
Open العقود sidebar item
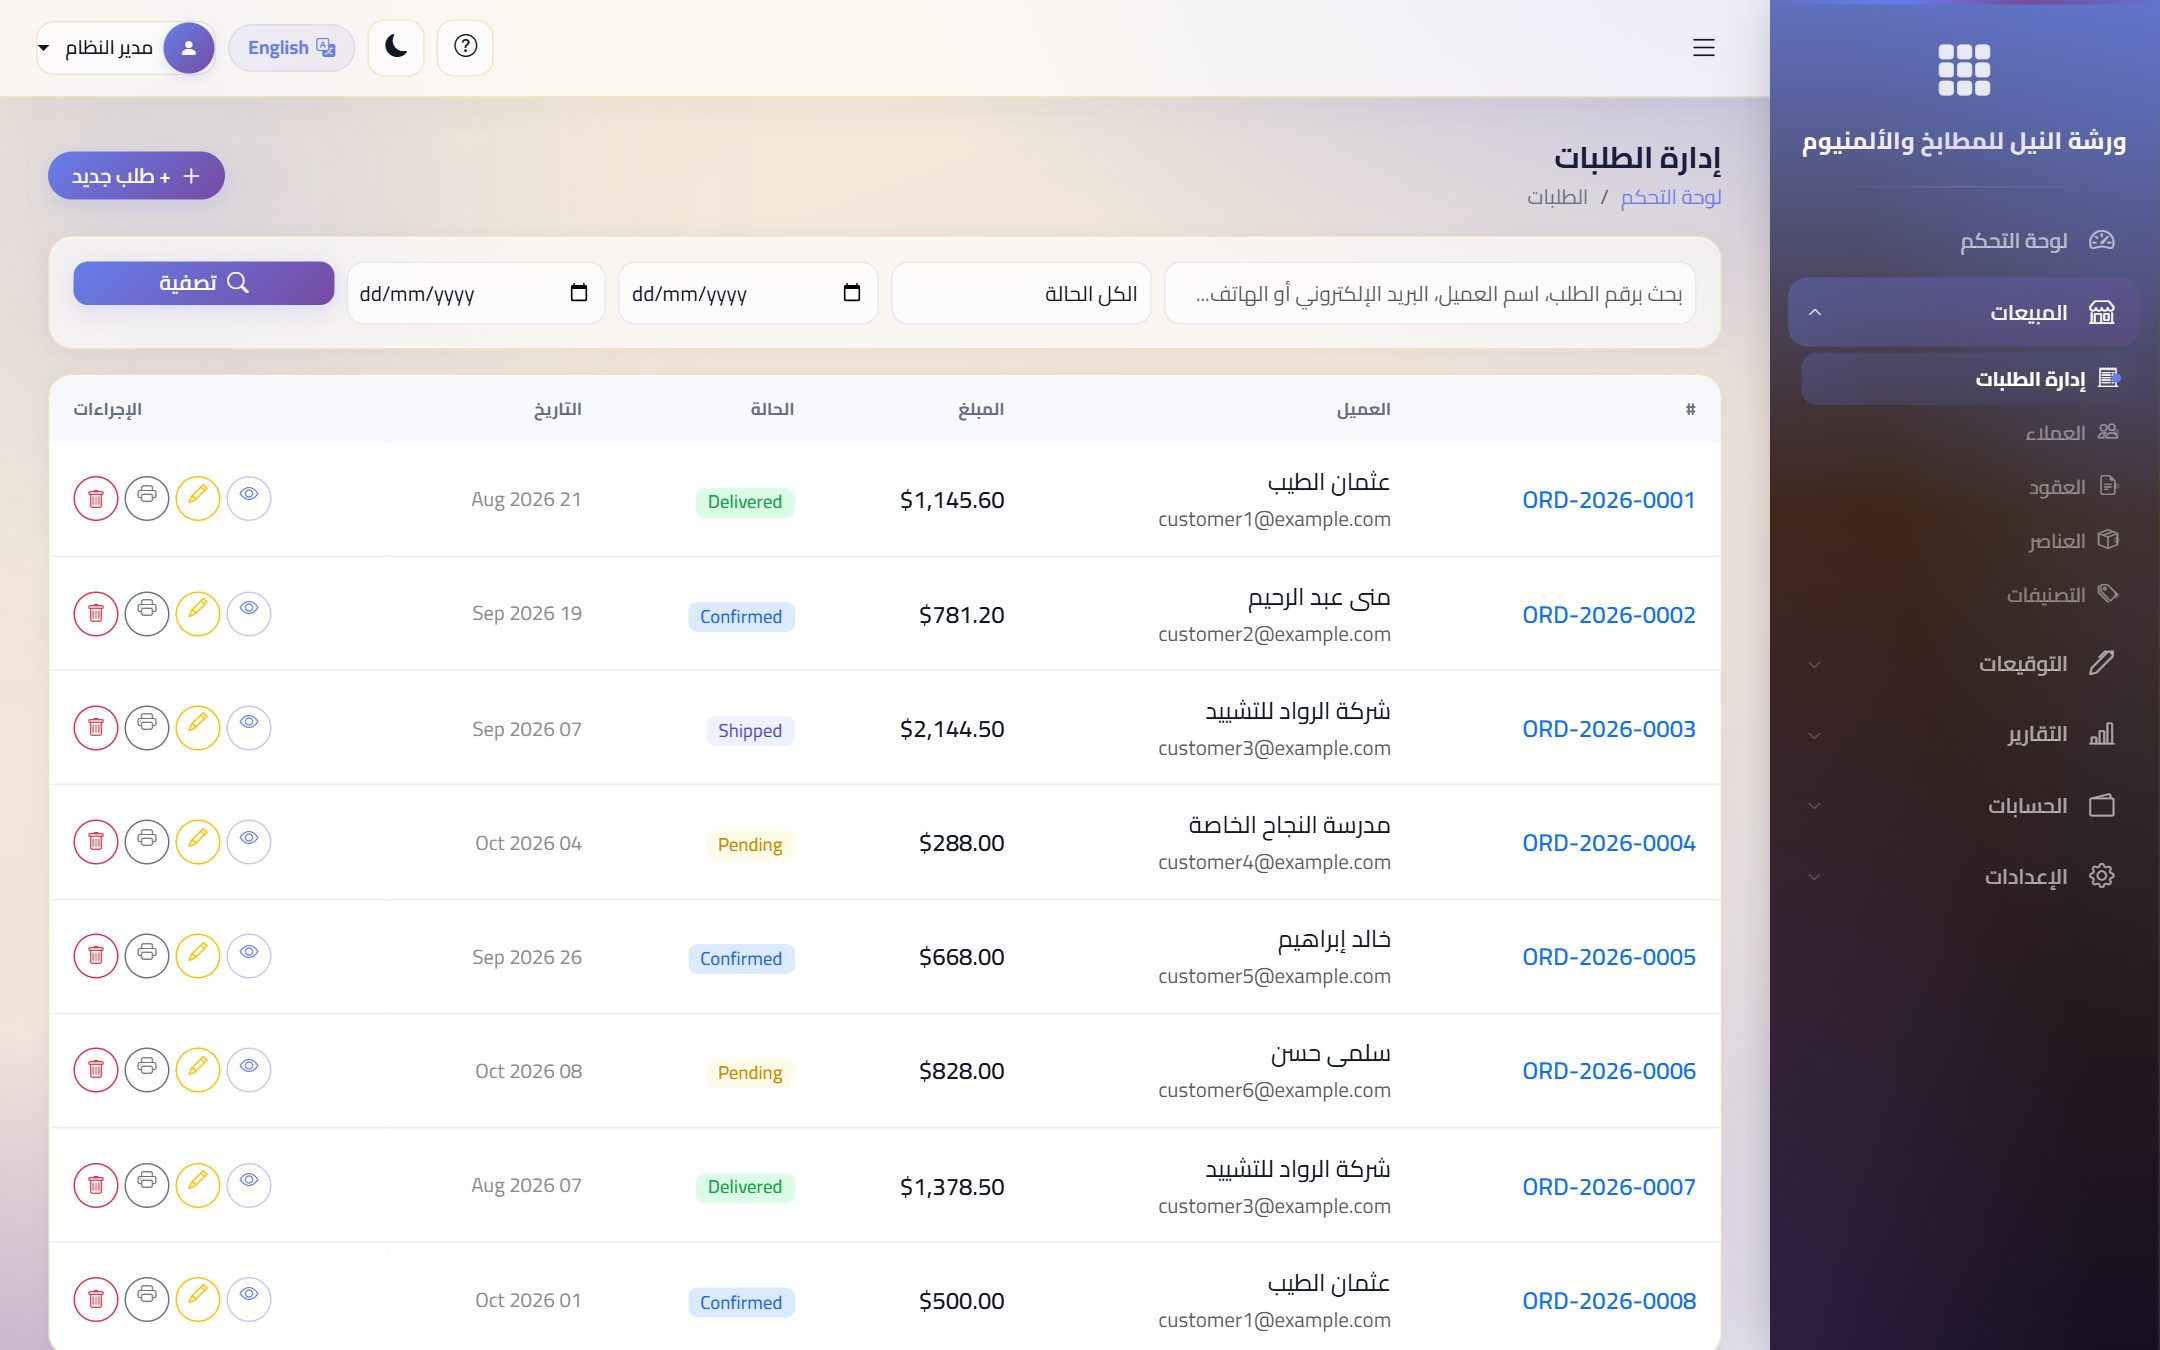pyautogui.click(x=1970, y=486)
